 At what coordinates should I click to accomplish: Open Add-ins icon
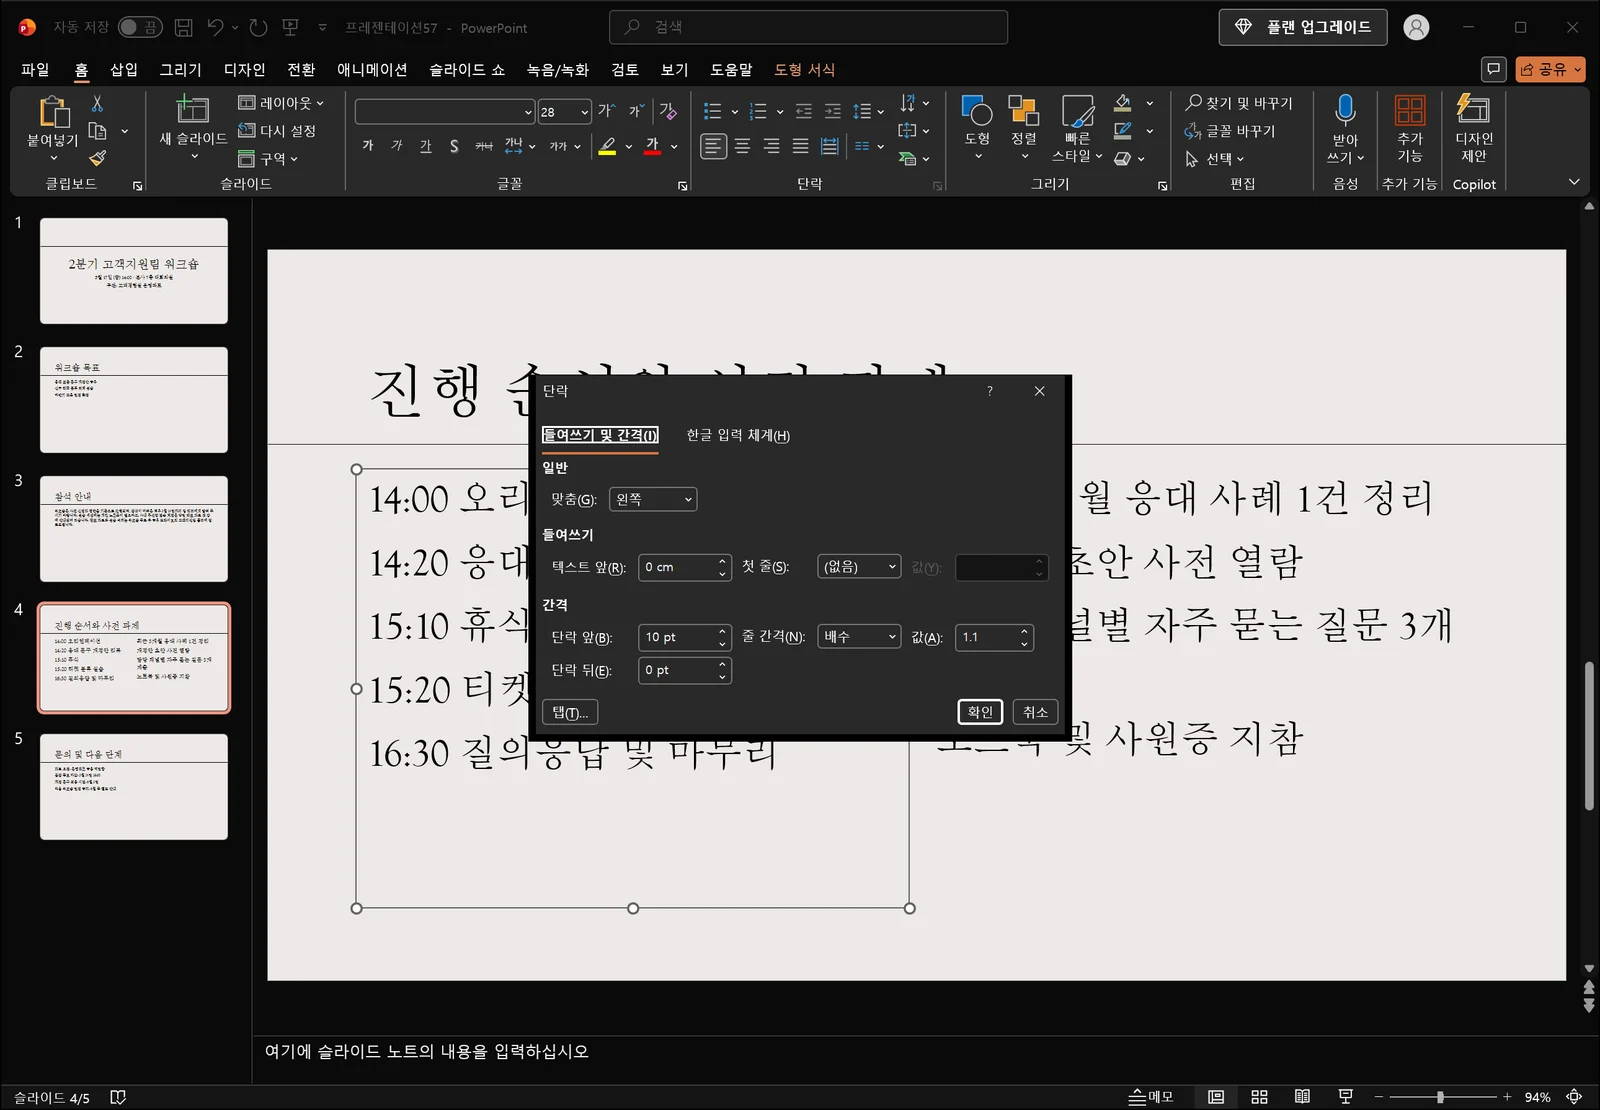(1410, 109)
